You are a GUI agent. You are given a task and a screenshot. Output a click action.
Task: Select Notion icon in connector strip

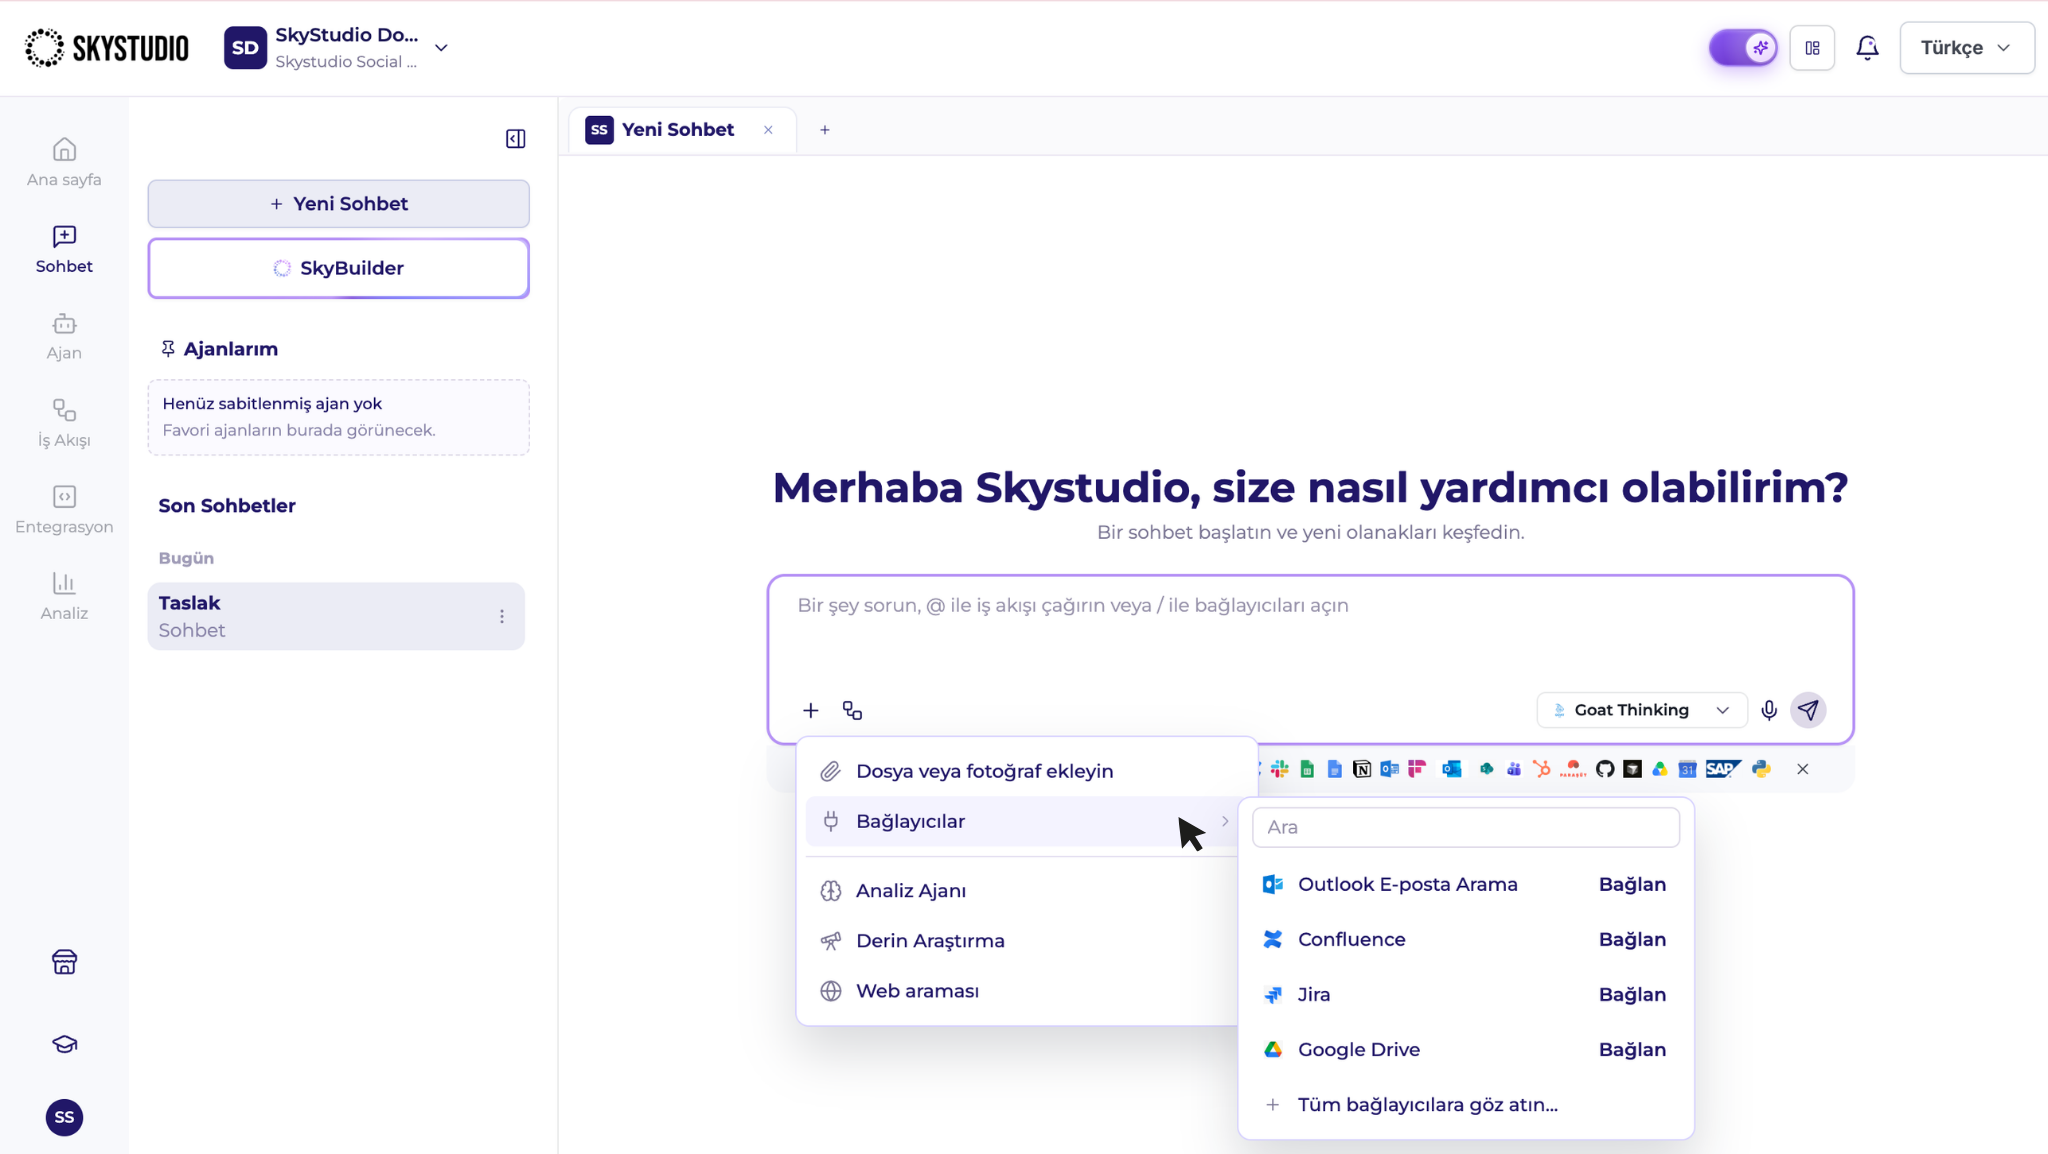coord(1361,769)
